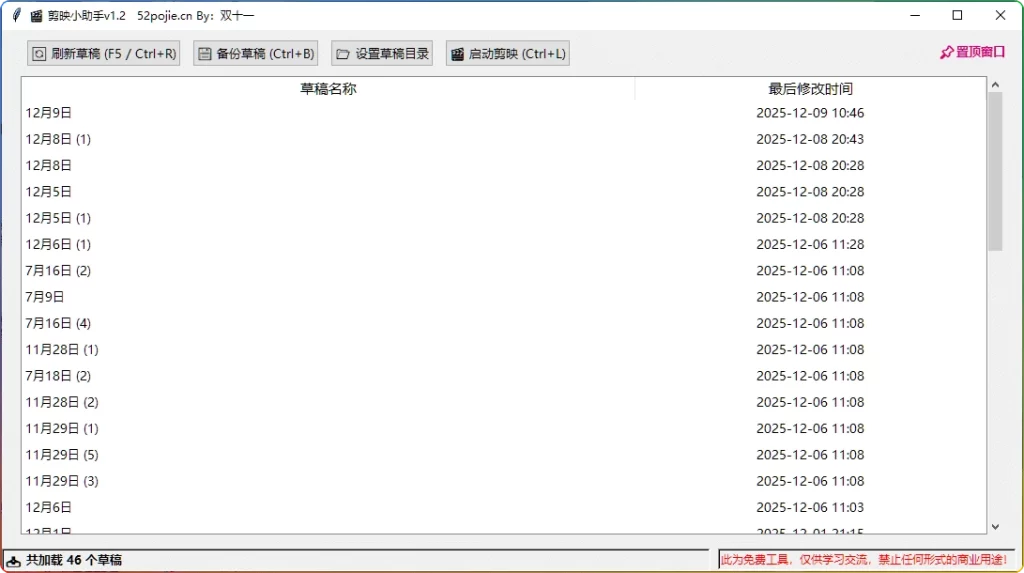Click the status bar icon beside 共加载 46 个草稿

click(14, 561)
